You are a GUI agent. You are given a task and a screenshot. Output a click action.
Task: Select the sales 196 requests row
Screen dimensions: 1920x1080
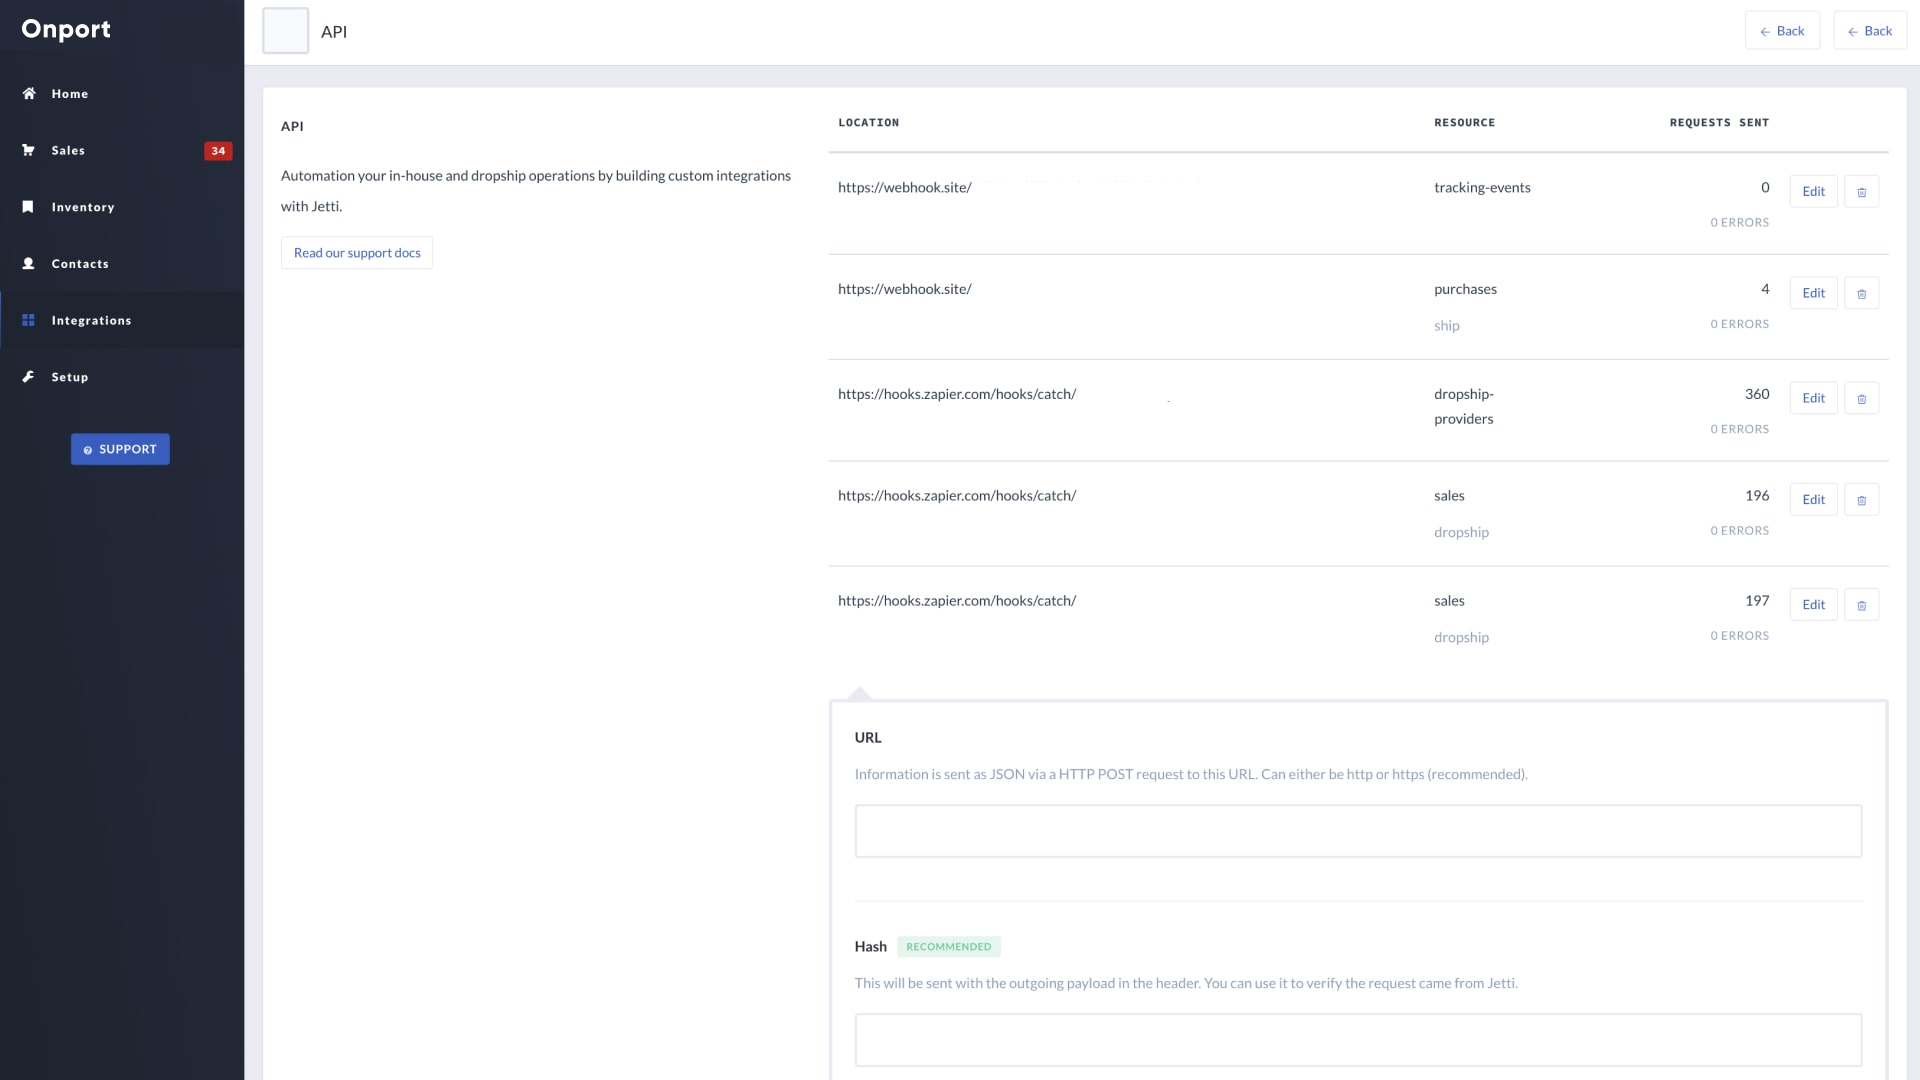click(x=1356, y=513)
